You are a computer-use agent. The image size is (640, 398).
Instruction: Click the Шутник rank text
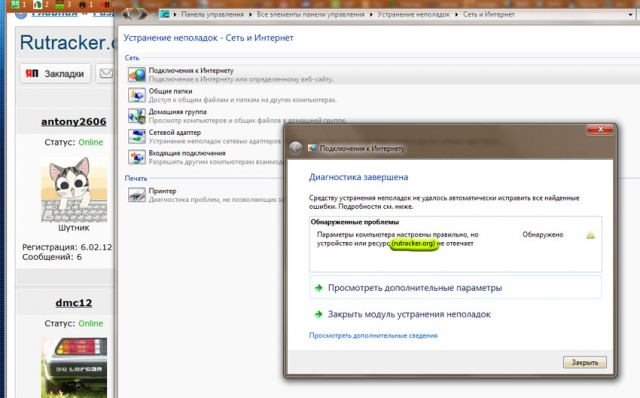click(74, 228)
